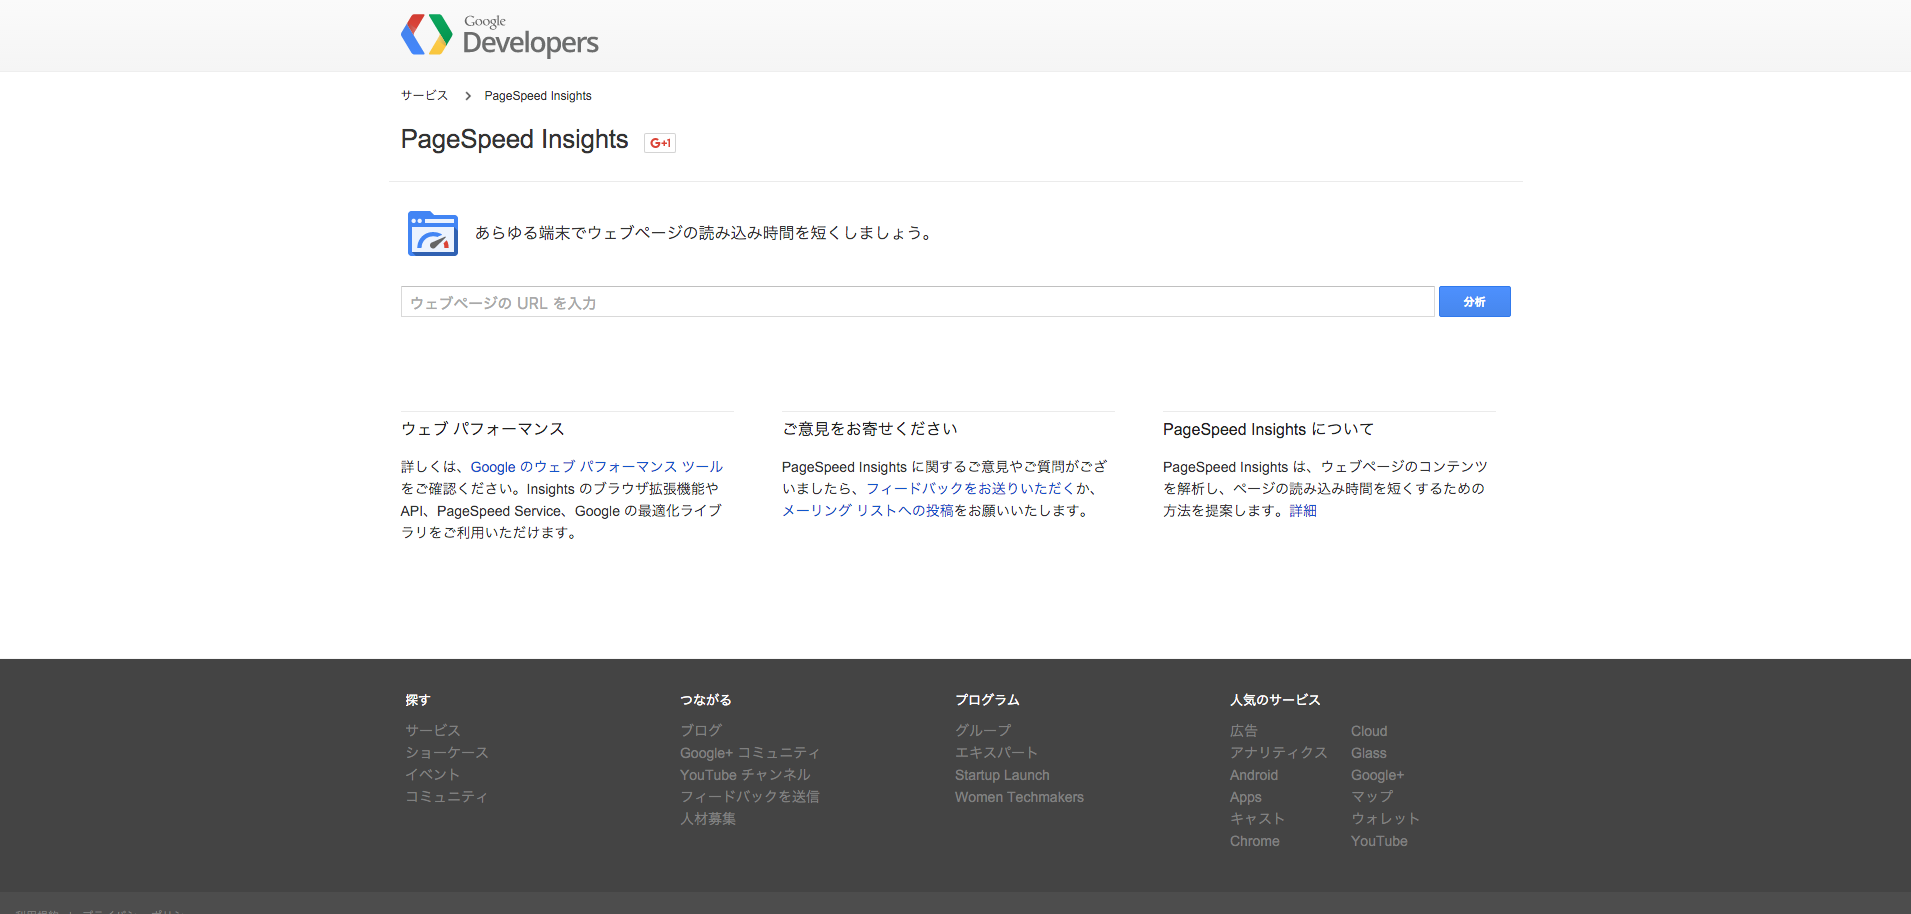This screenshot has height=914, width=1911.
Task: Open footer Startup Launch link
Action: [x=1002, y=775]
